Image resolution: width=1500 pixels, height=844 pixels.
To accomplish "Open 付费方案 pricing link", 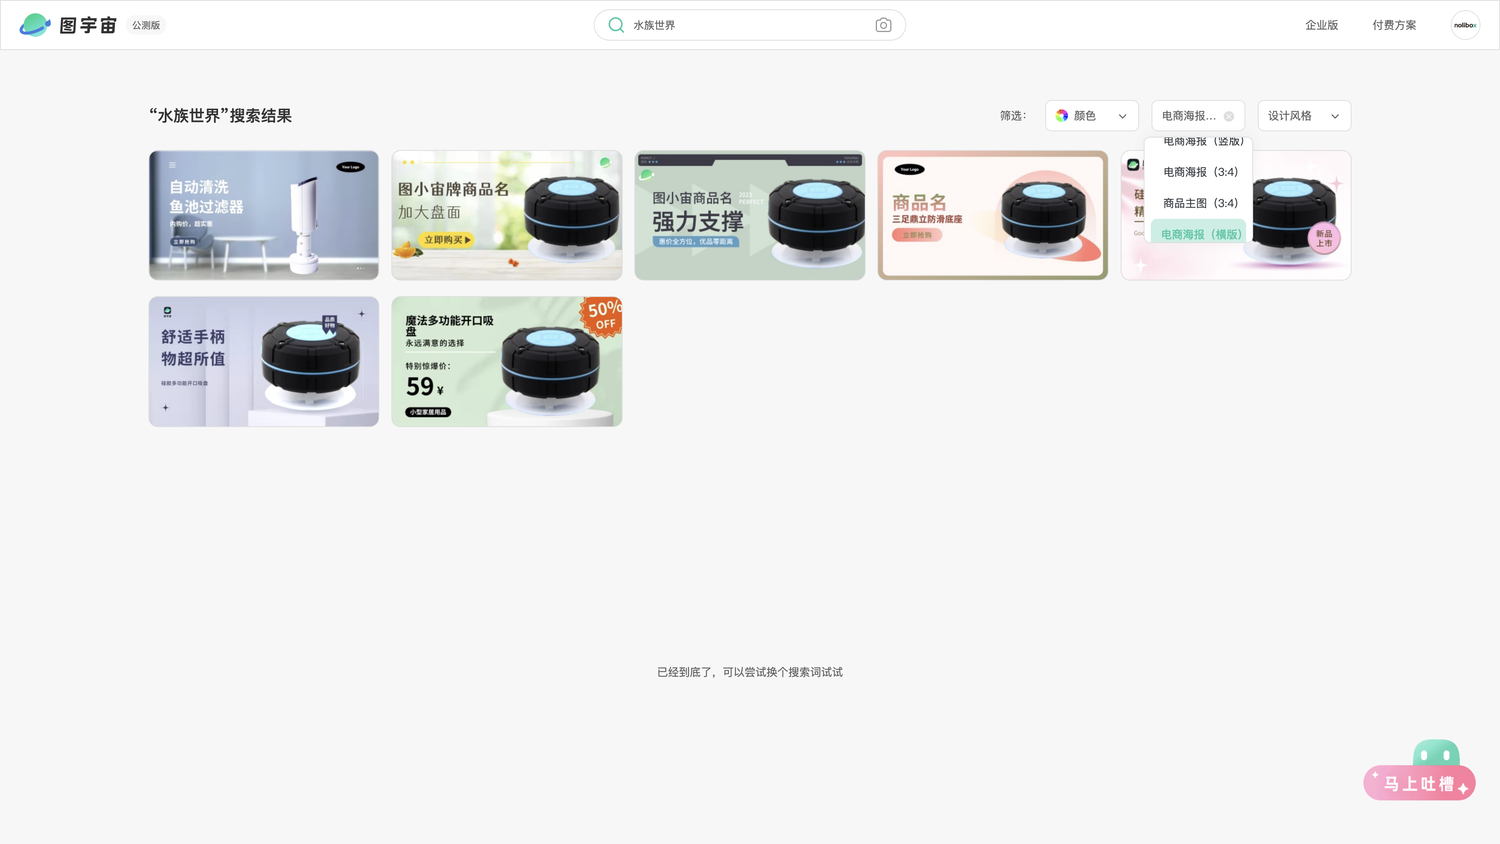I will pos(1394,25).
